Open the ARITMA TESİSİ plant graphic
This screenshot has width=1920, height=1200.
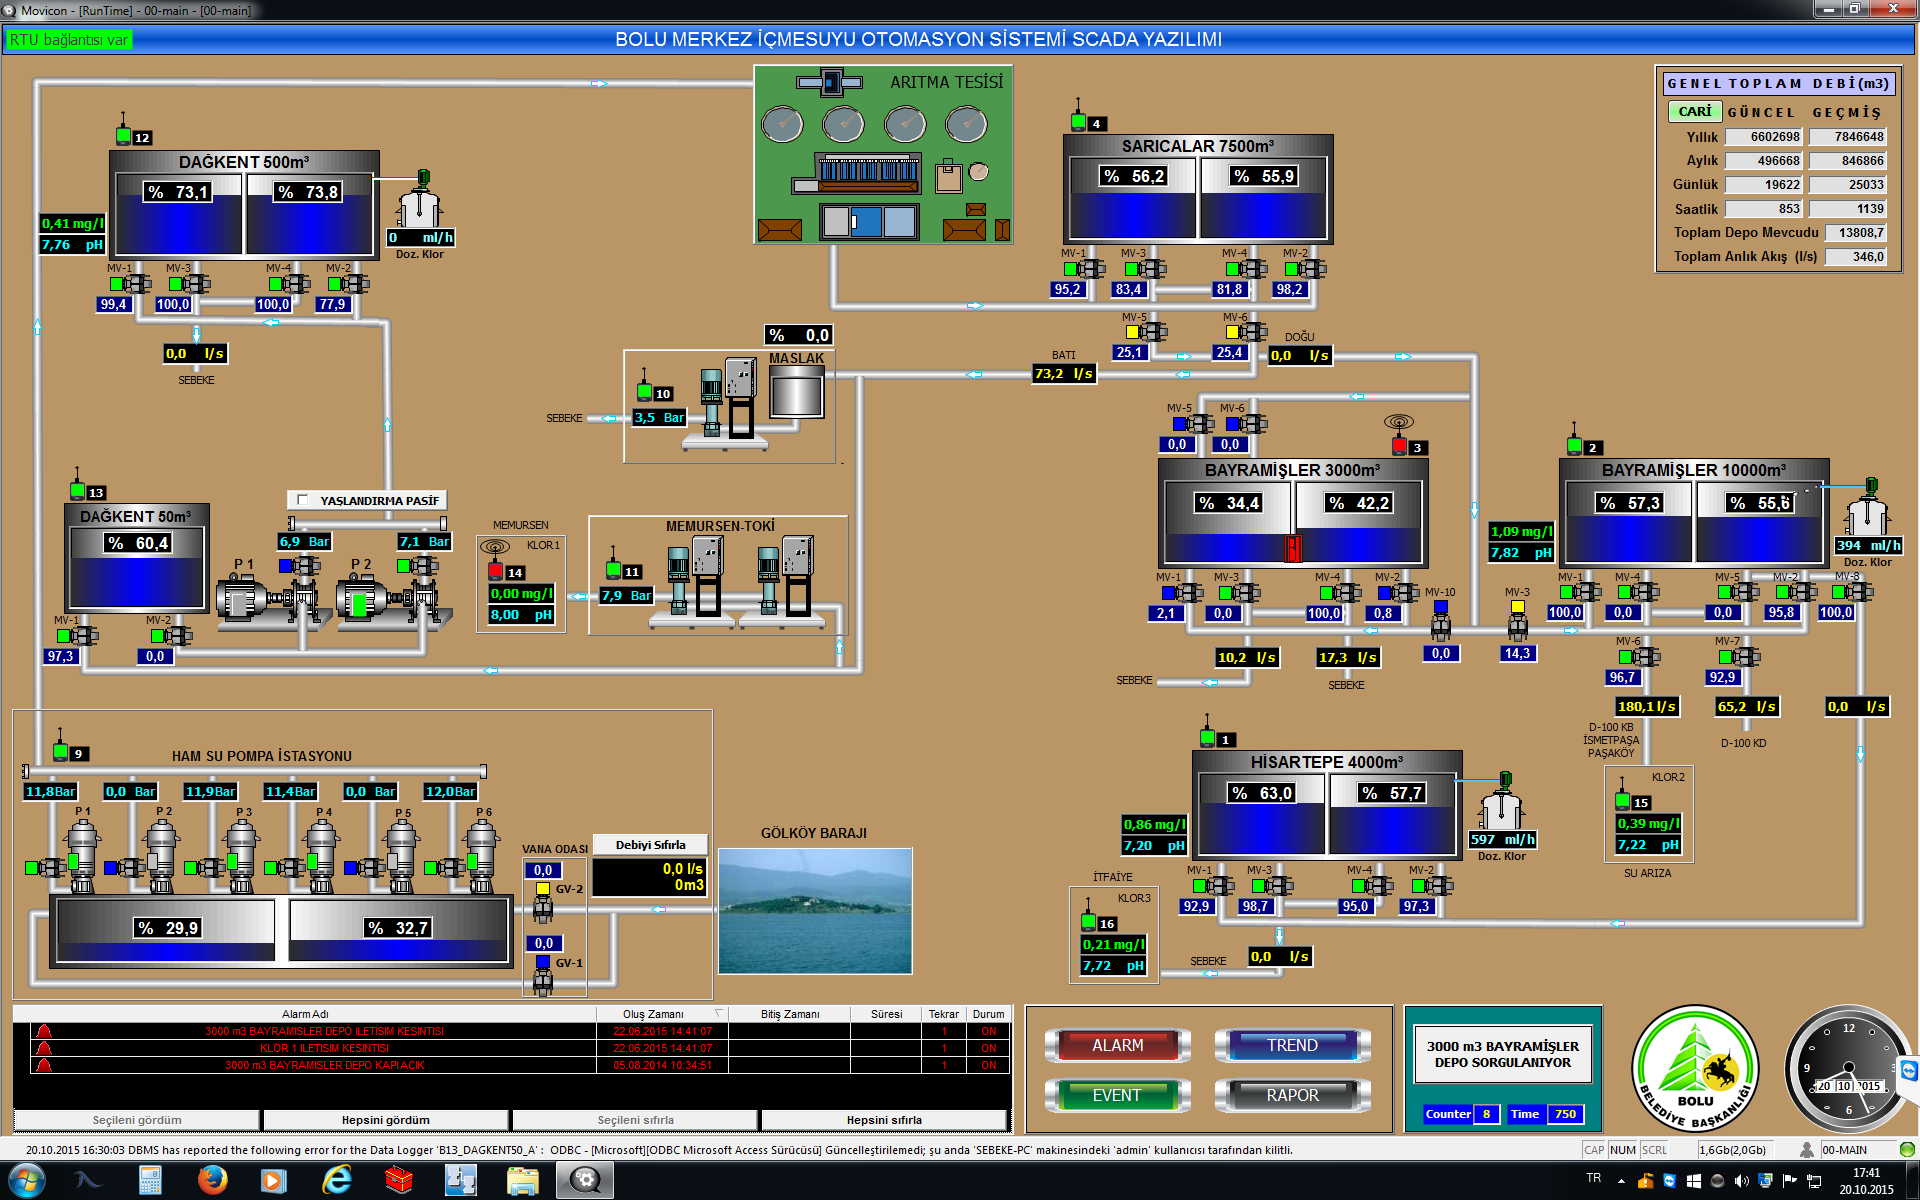coord(883,155)
